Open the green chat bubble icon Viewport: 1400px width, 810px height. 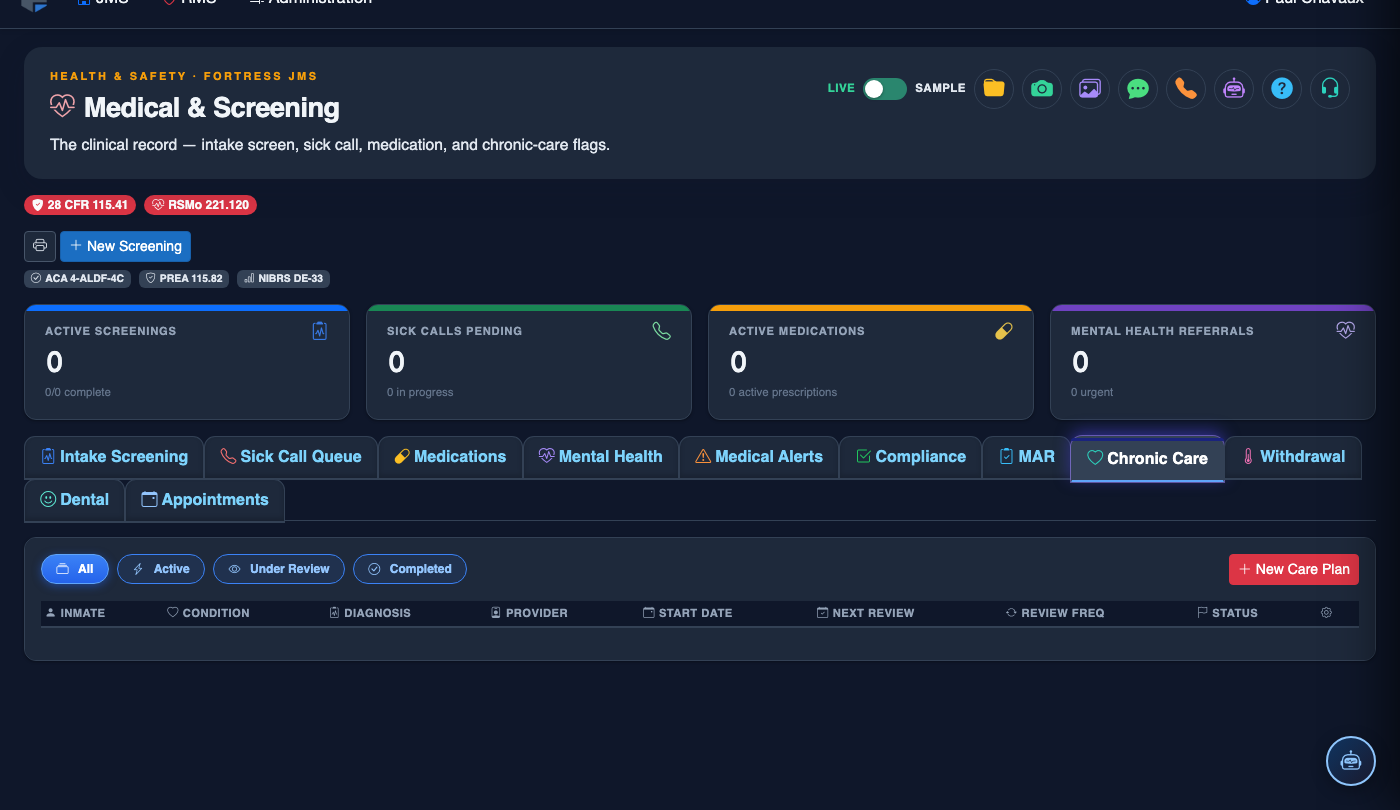[1138, 88]
